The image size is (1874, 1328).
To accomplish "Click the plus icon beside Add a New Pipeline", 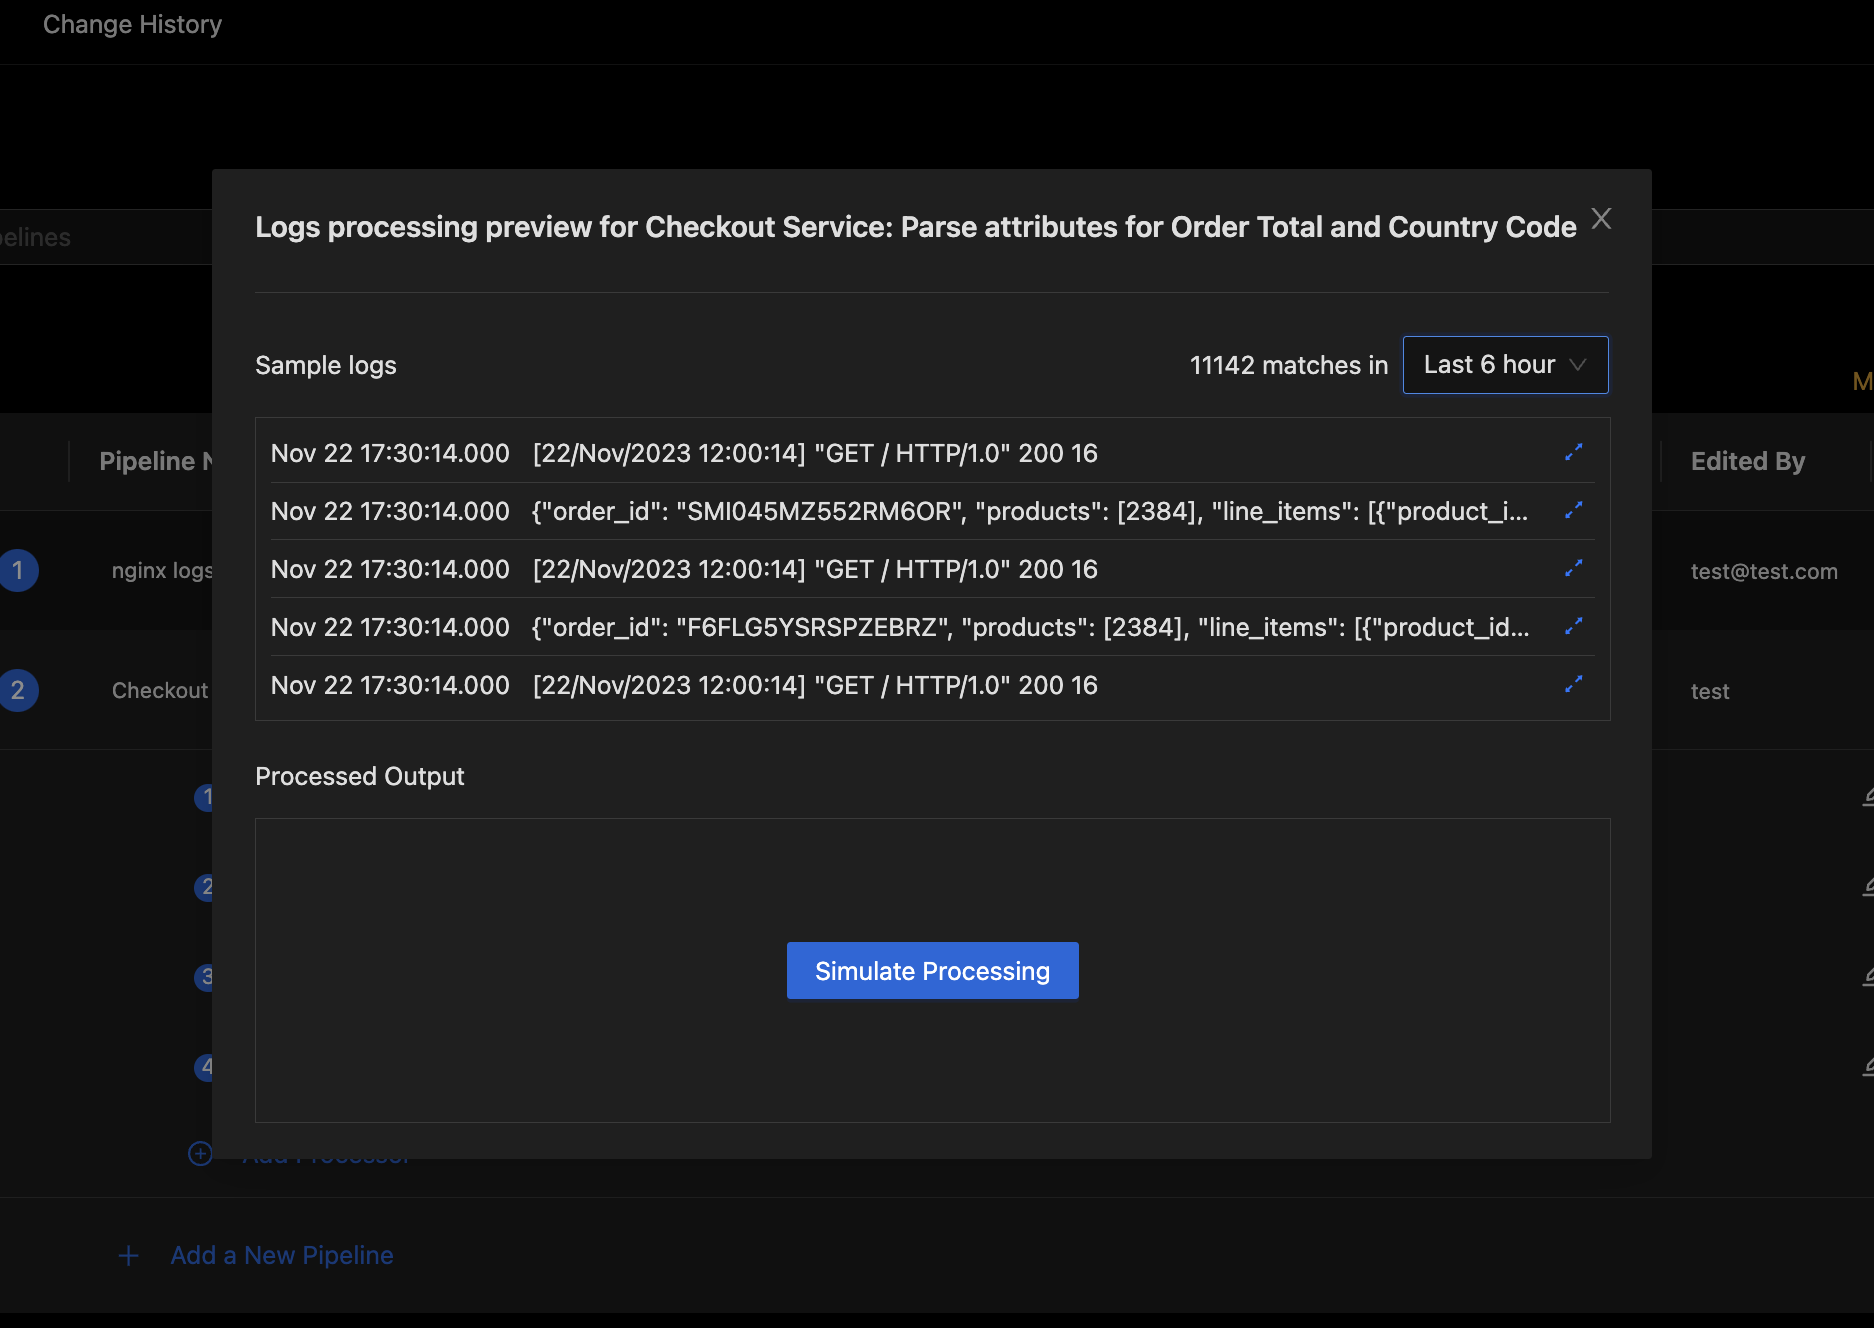I will coord(128,1255).
